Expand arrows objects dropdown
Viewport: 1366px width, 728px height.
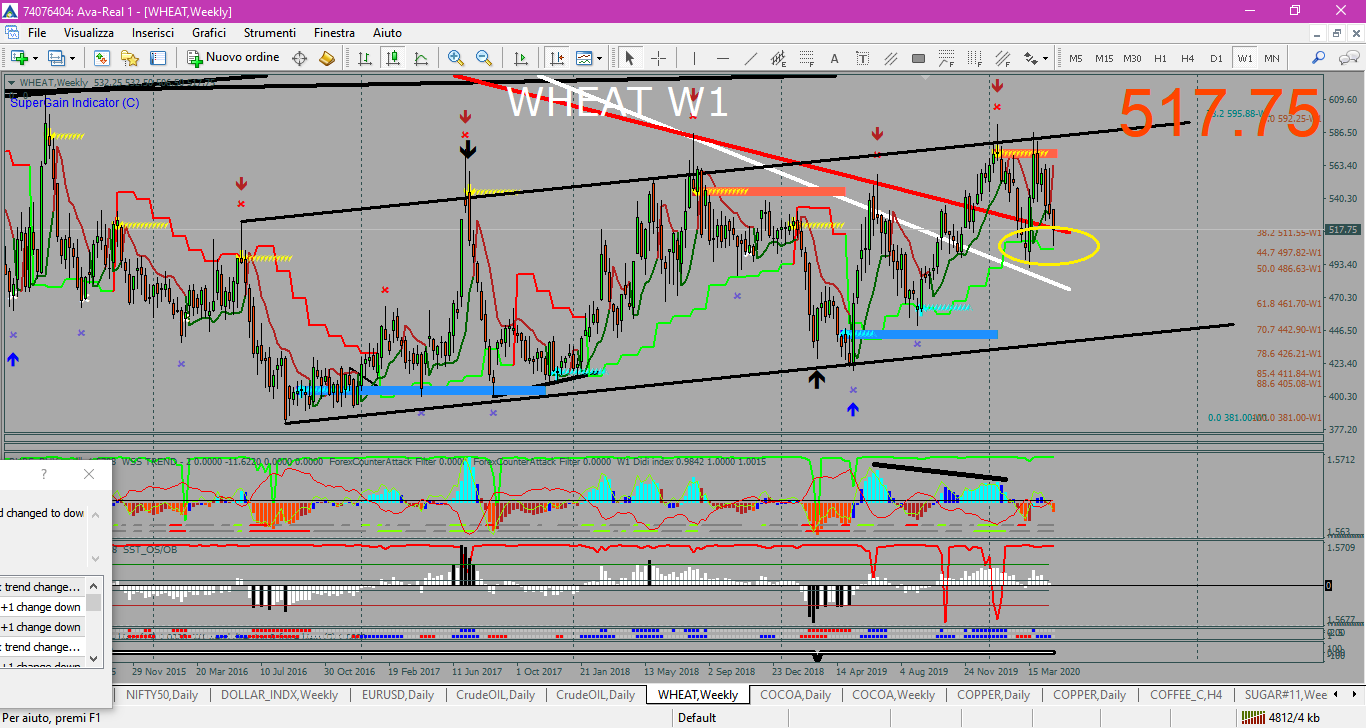(1045, 58)
